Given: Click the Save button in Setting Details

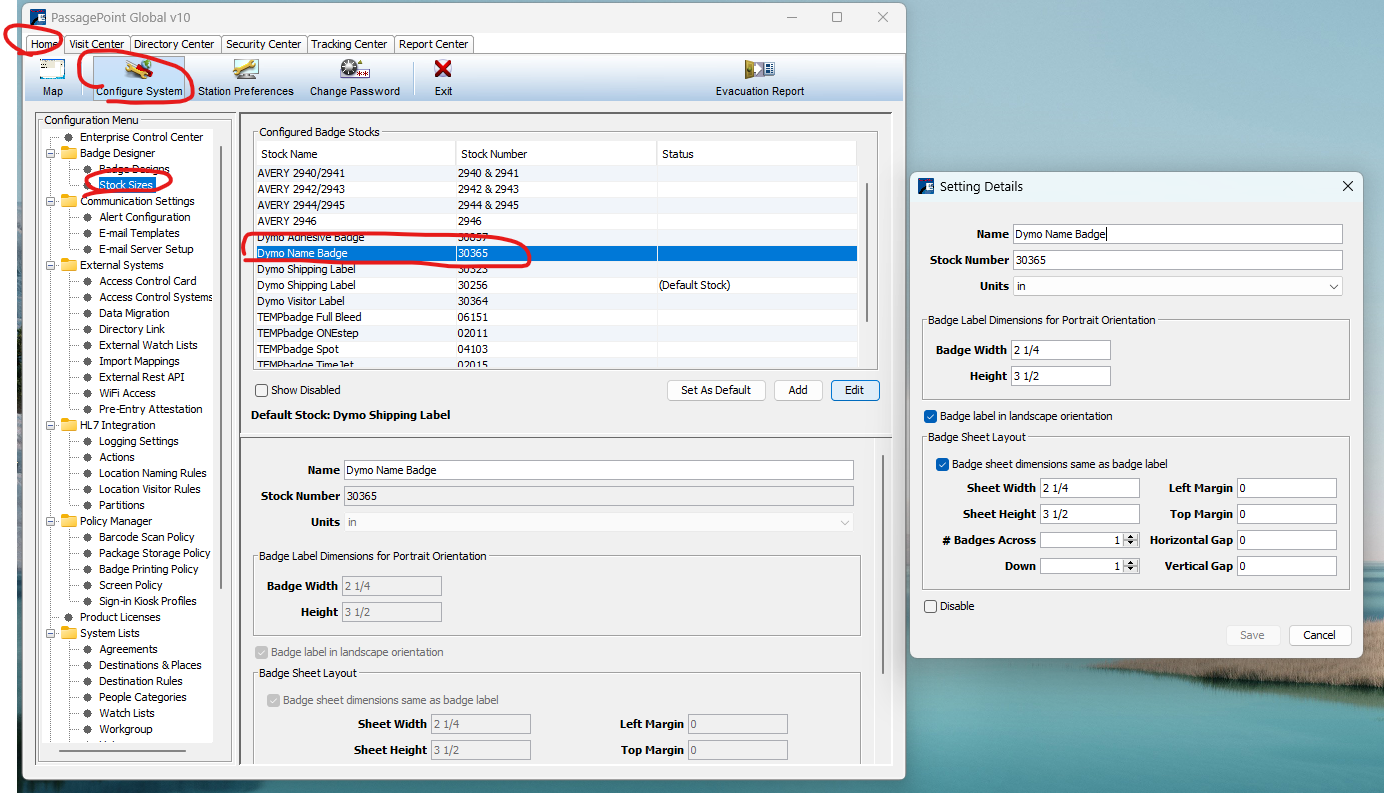Looking at the screenshot, I should [1252, 635].
